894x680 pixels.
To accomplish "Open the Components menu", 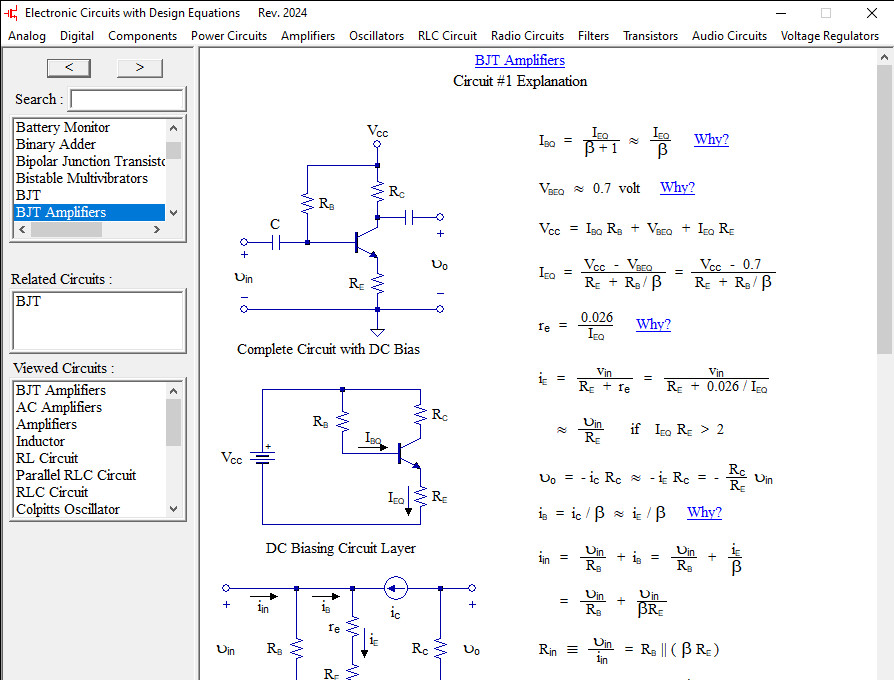I will [x=143, y=36].
